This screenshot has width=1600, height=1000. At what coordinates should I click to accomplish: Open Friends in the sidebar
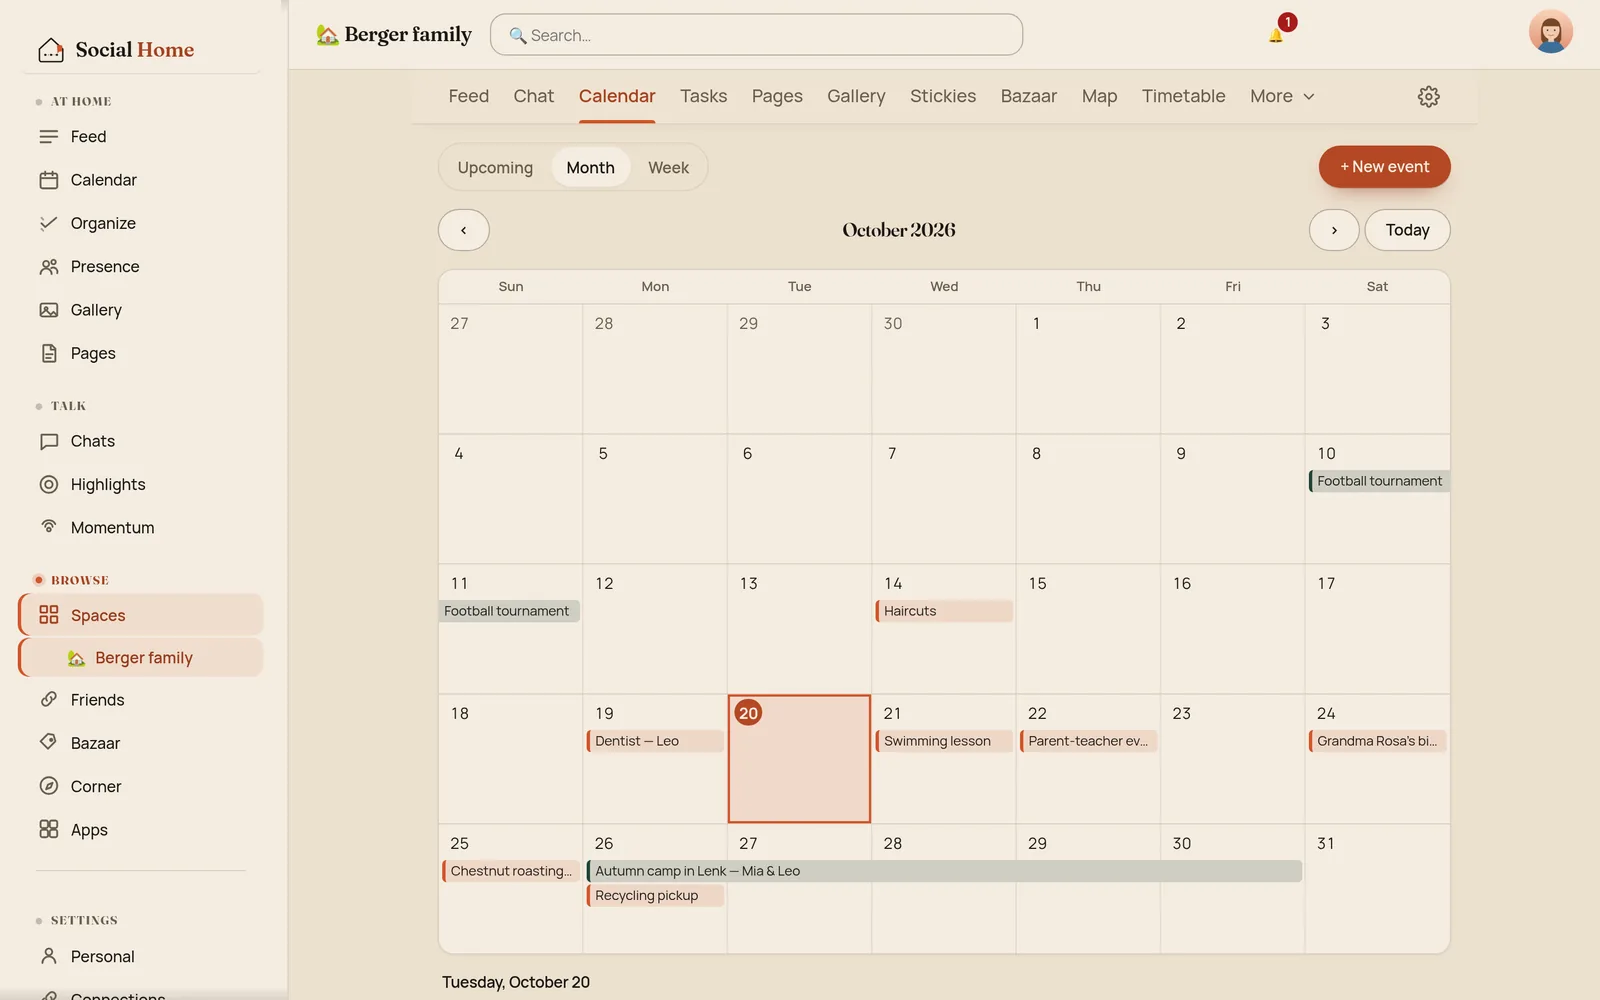point(140,700)
